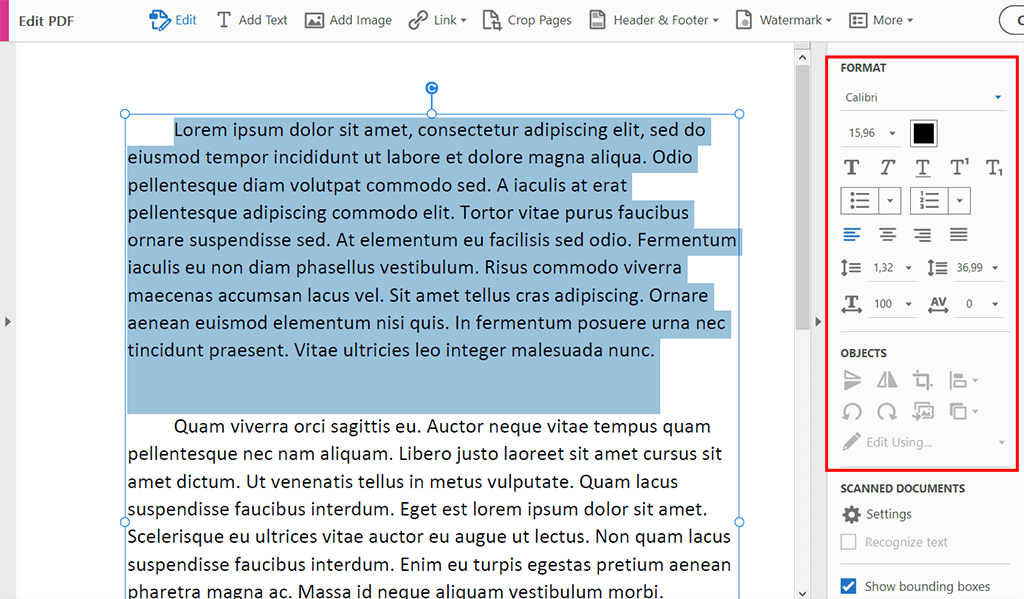Select the crop object tool
Viewport: 1024px width, 599px height.
click(922, 380)
